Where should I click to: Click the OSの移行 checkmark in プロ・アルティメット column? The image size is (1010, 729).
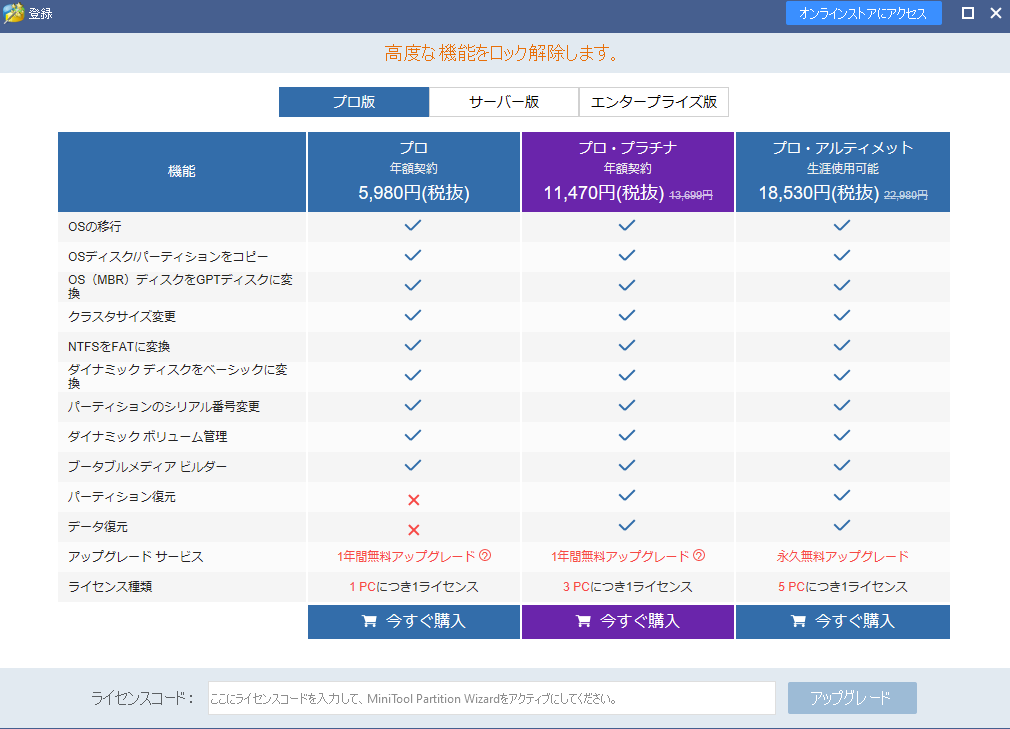pyautogui.click(x=842, y=225)
